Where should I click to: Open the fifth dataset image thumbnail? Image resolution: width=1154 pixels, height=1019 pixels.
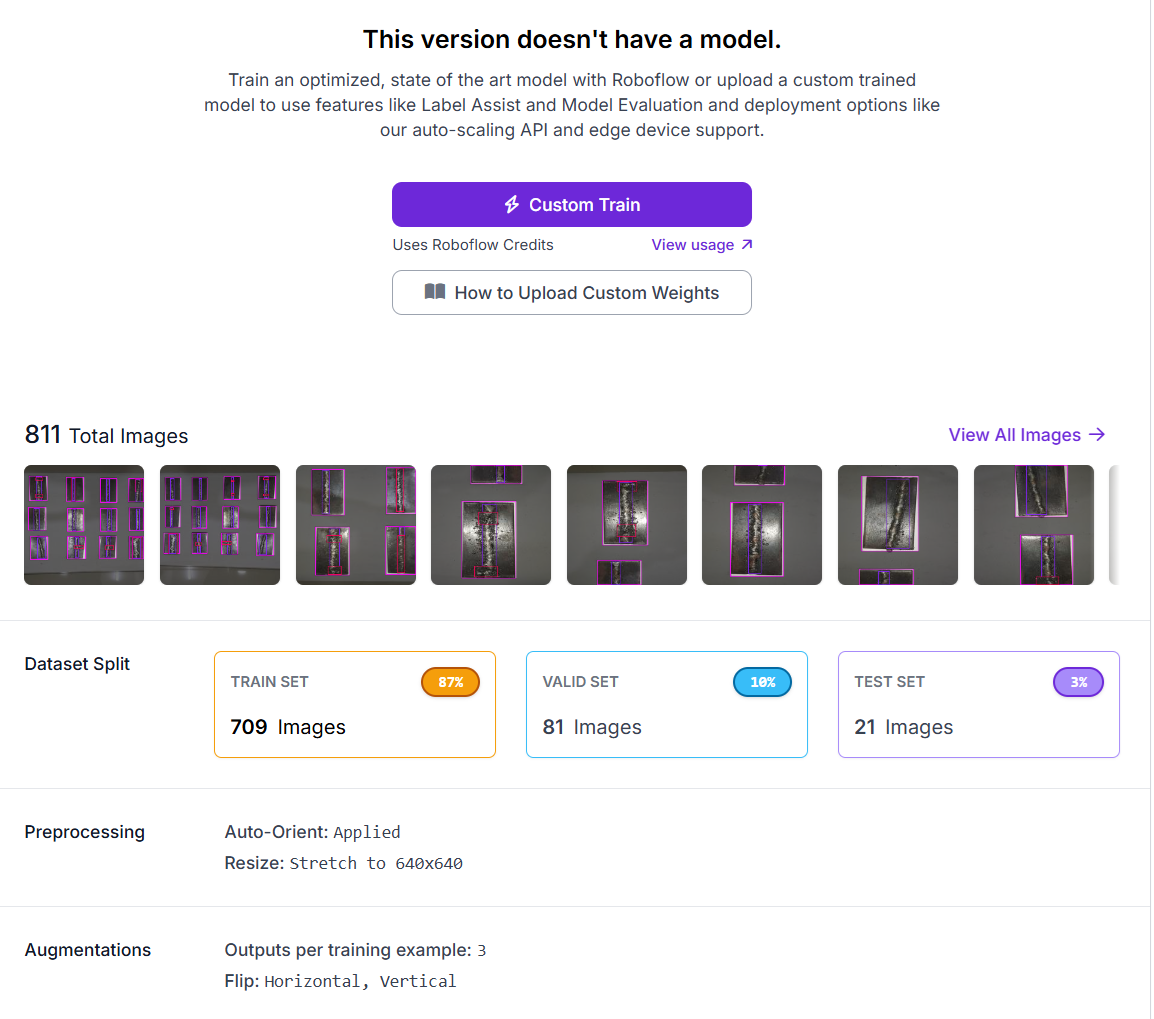(x=627, y=525)
